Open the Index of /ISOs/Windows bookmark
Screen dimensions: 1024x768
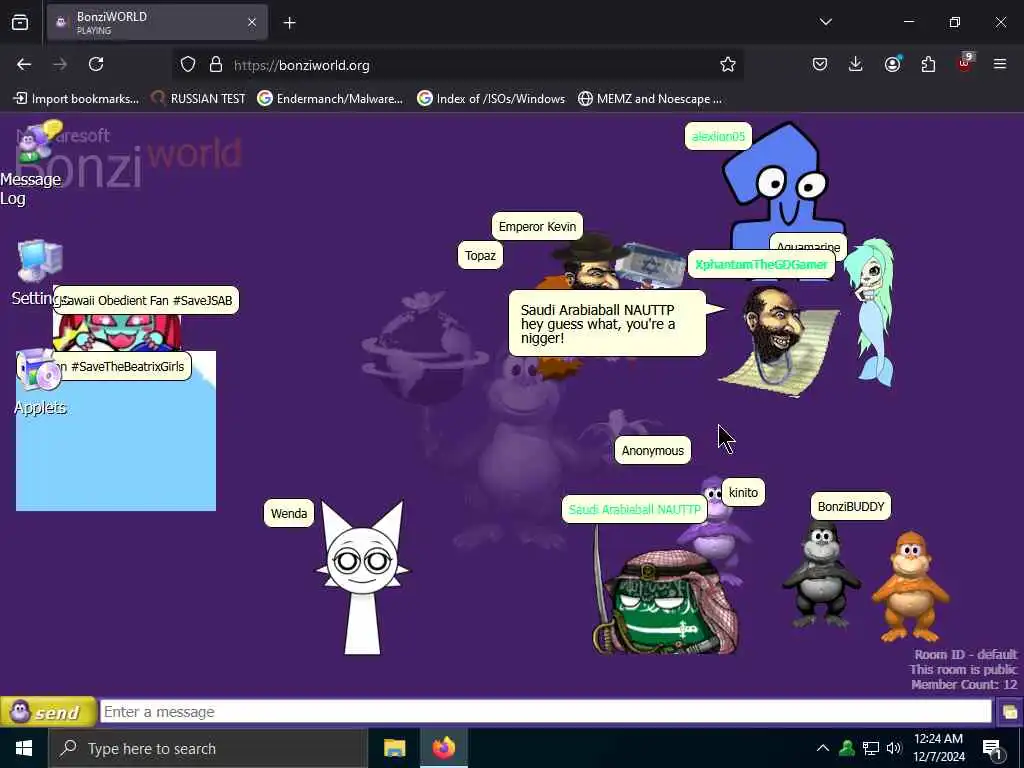pyautogui.click(x=491, y=99)
